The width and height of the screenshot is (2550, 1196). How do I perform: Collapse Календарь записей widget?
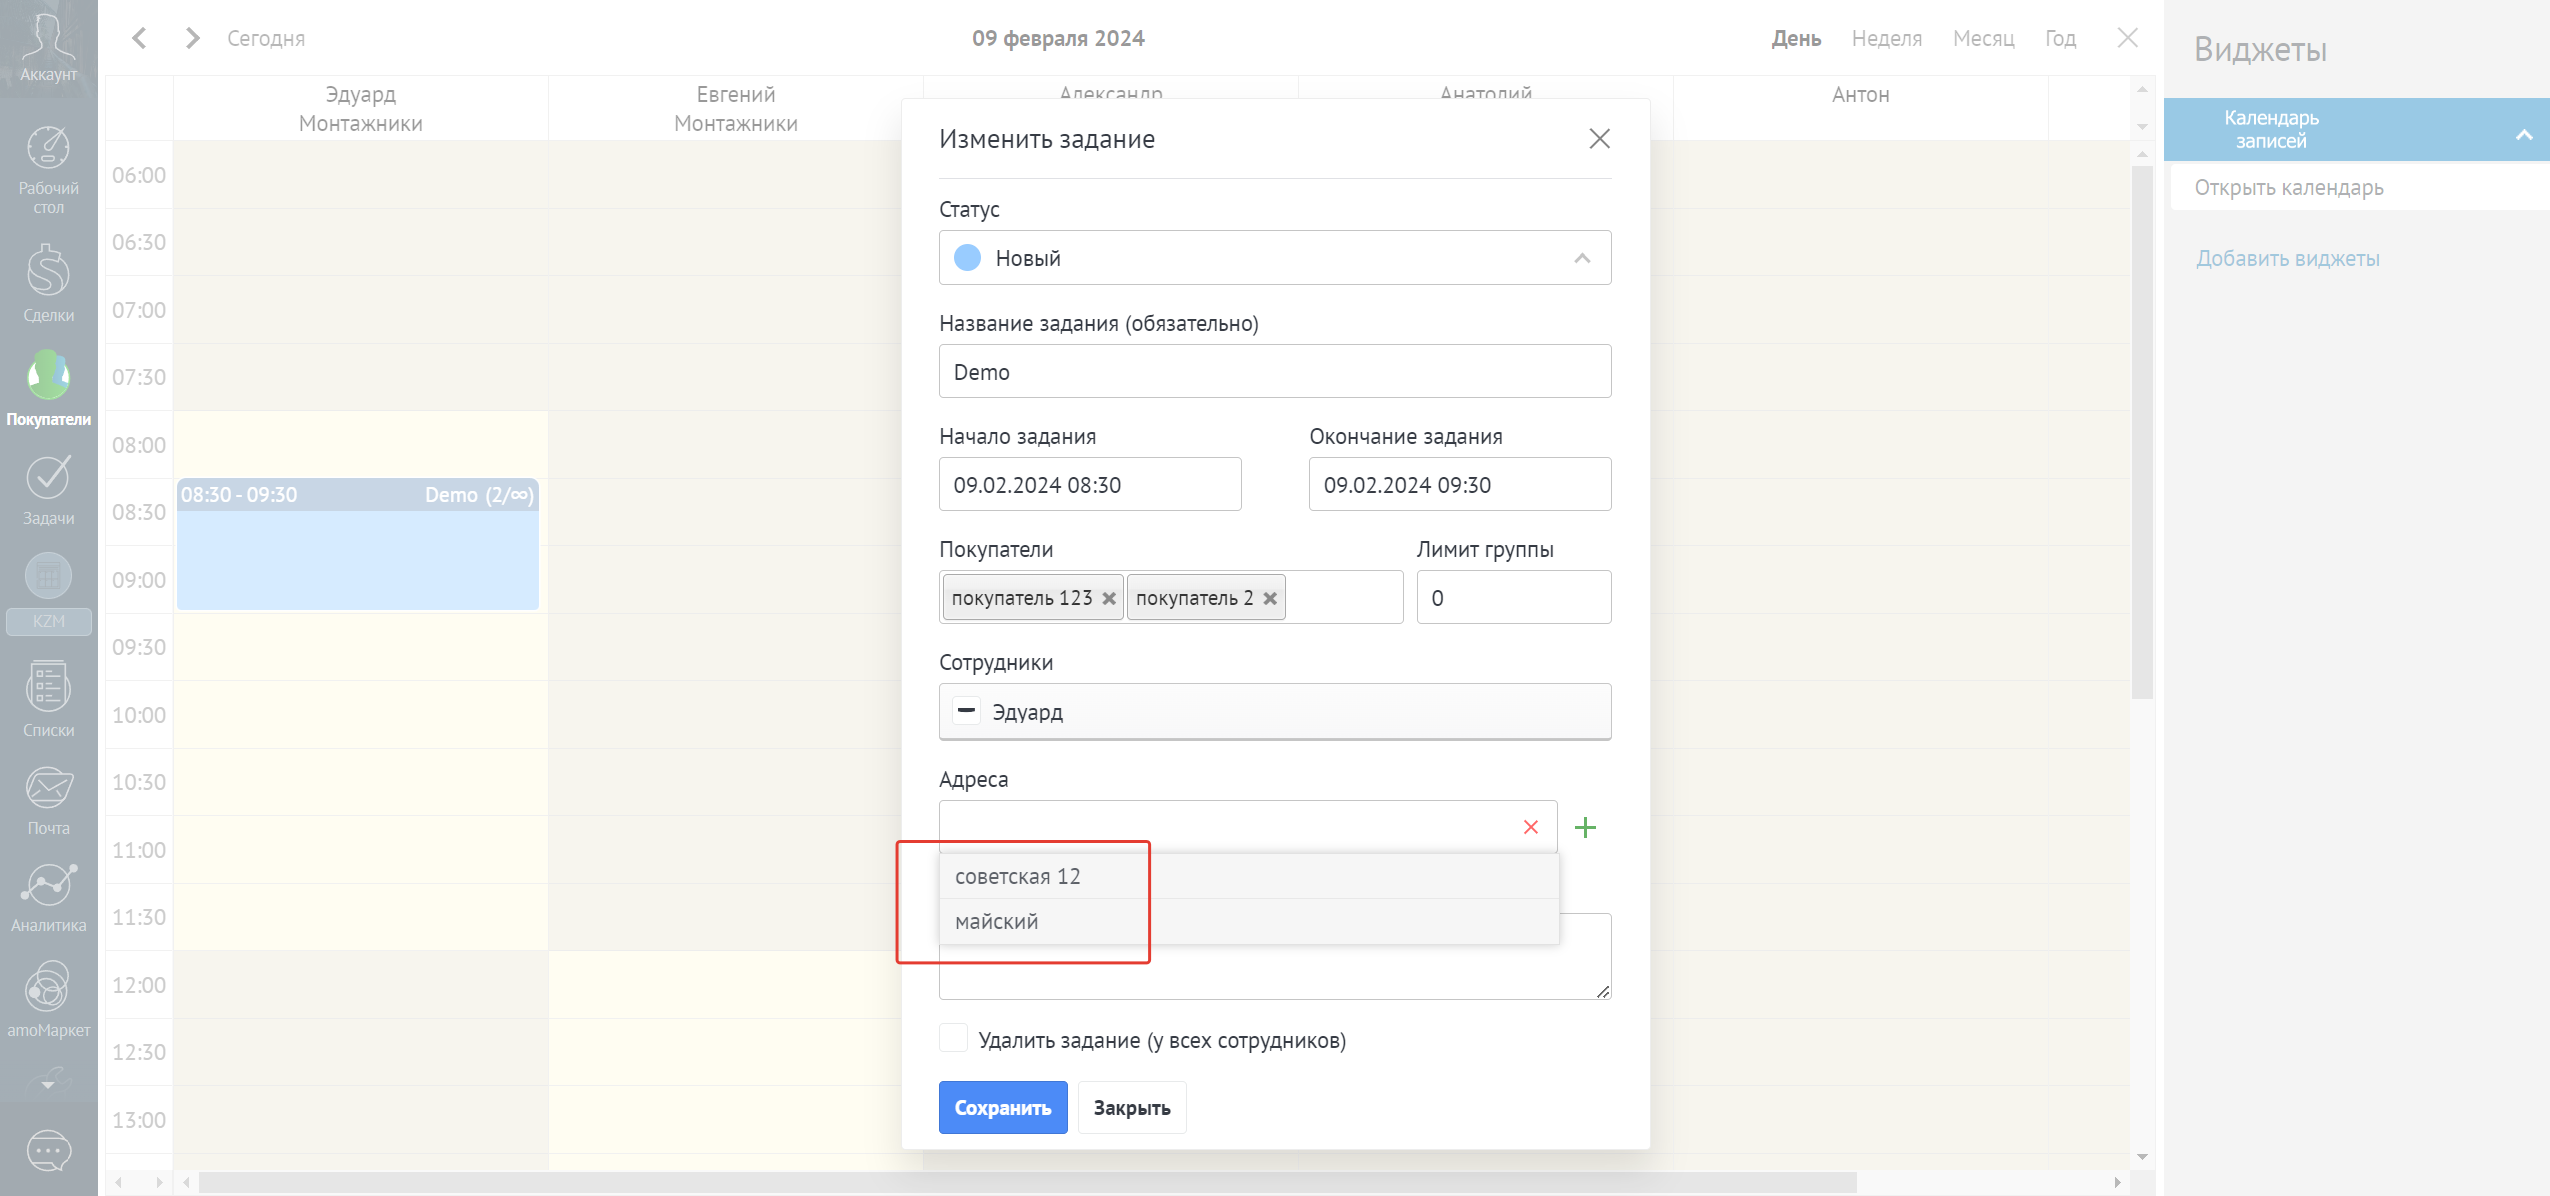[x=2524, y=134]
